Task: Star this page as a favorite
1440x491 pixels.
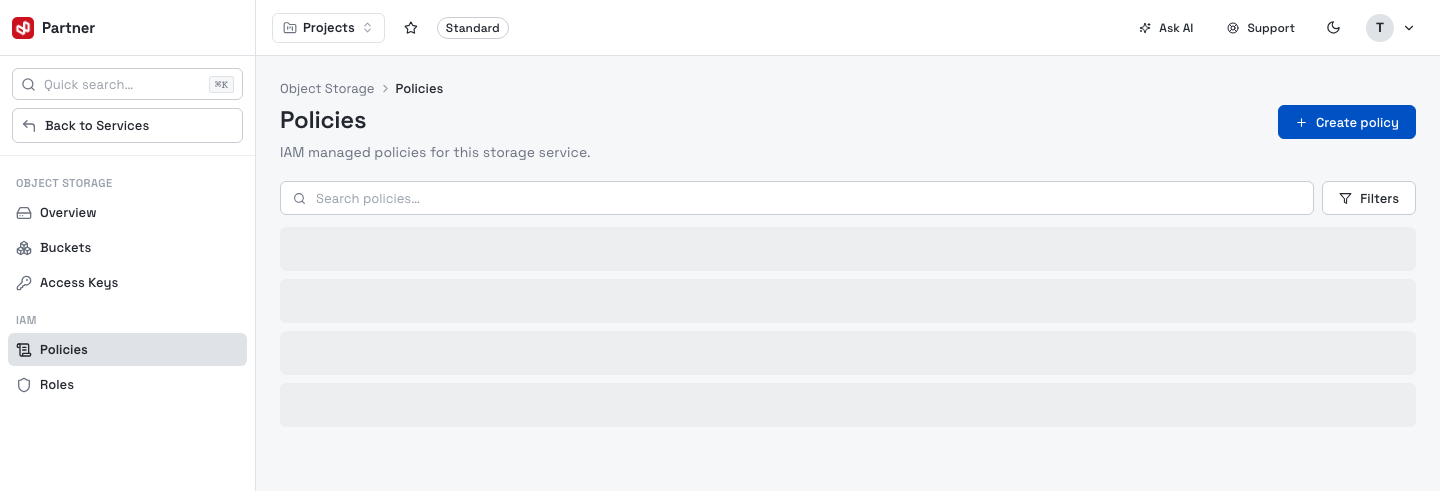Action: pyautogui.click(x=411, y=28)
